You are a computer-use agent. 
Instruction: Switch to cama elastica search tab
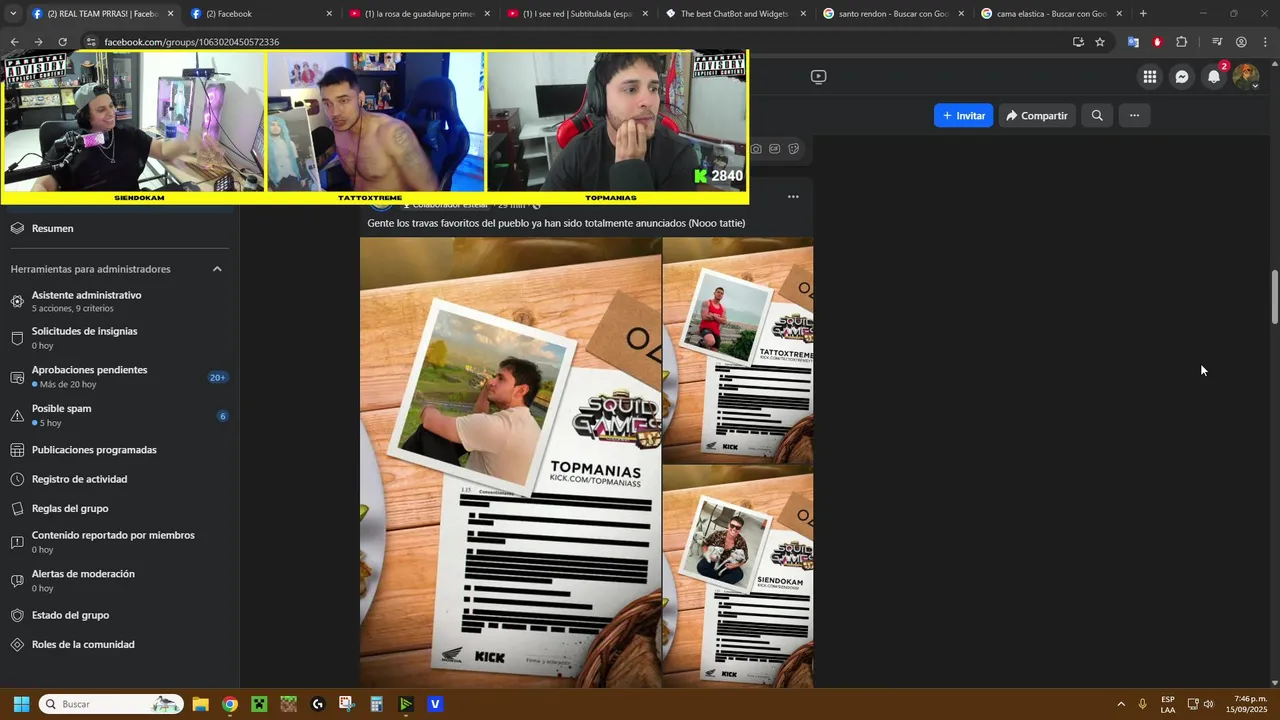(1051, 14)
